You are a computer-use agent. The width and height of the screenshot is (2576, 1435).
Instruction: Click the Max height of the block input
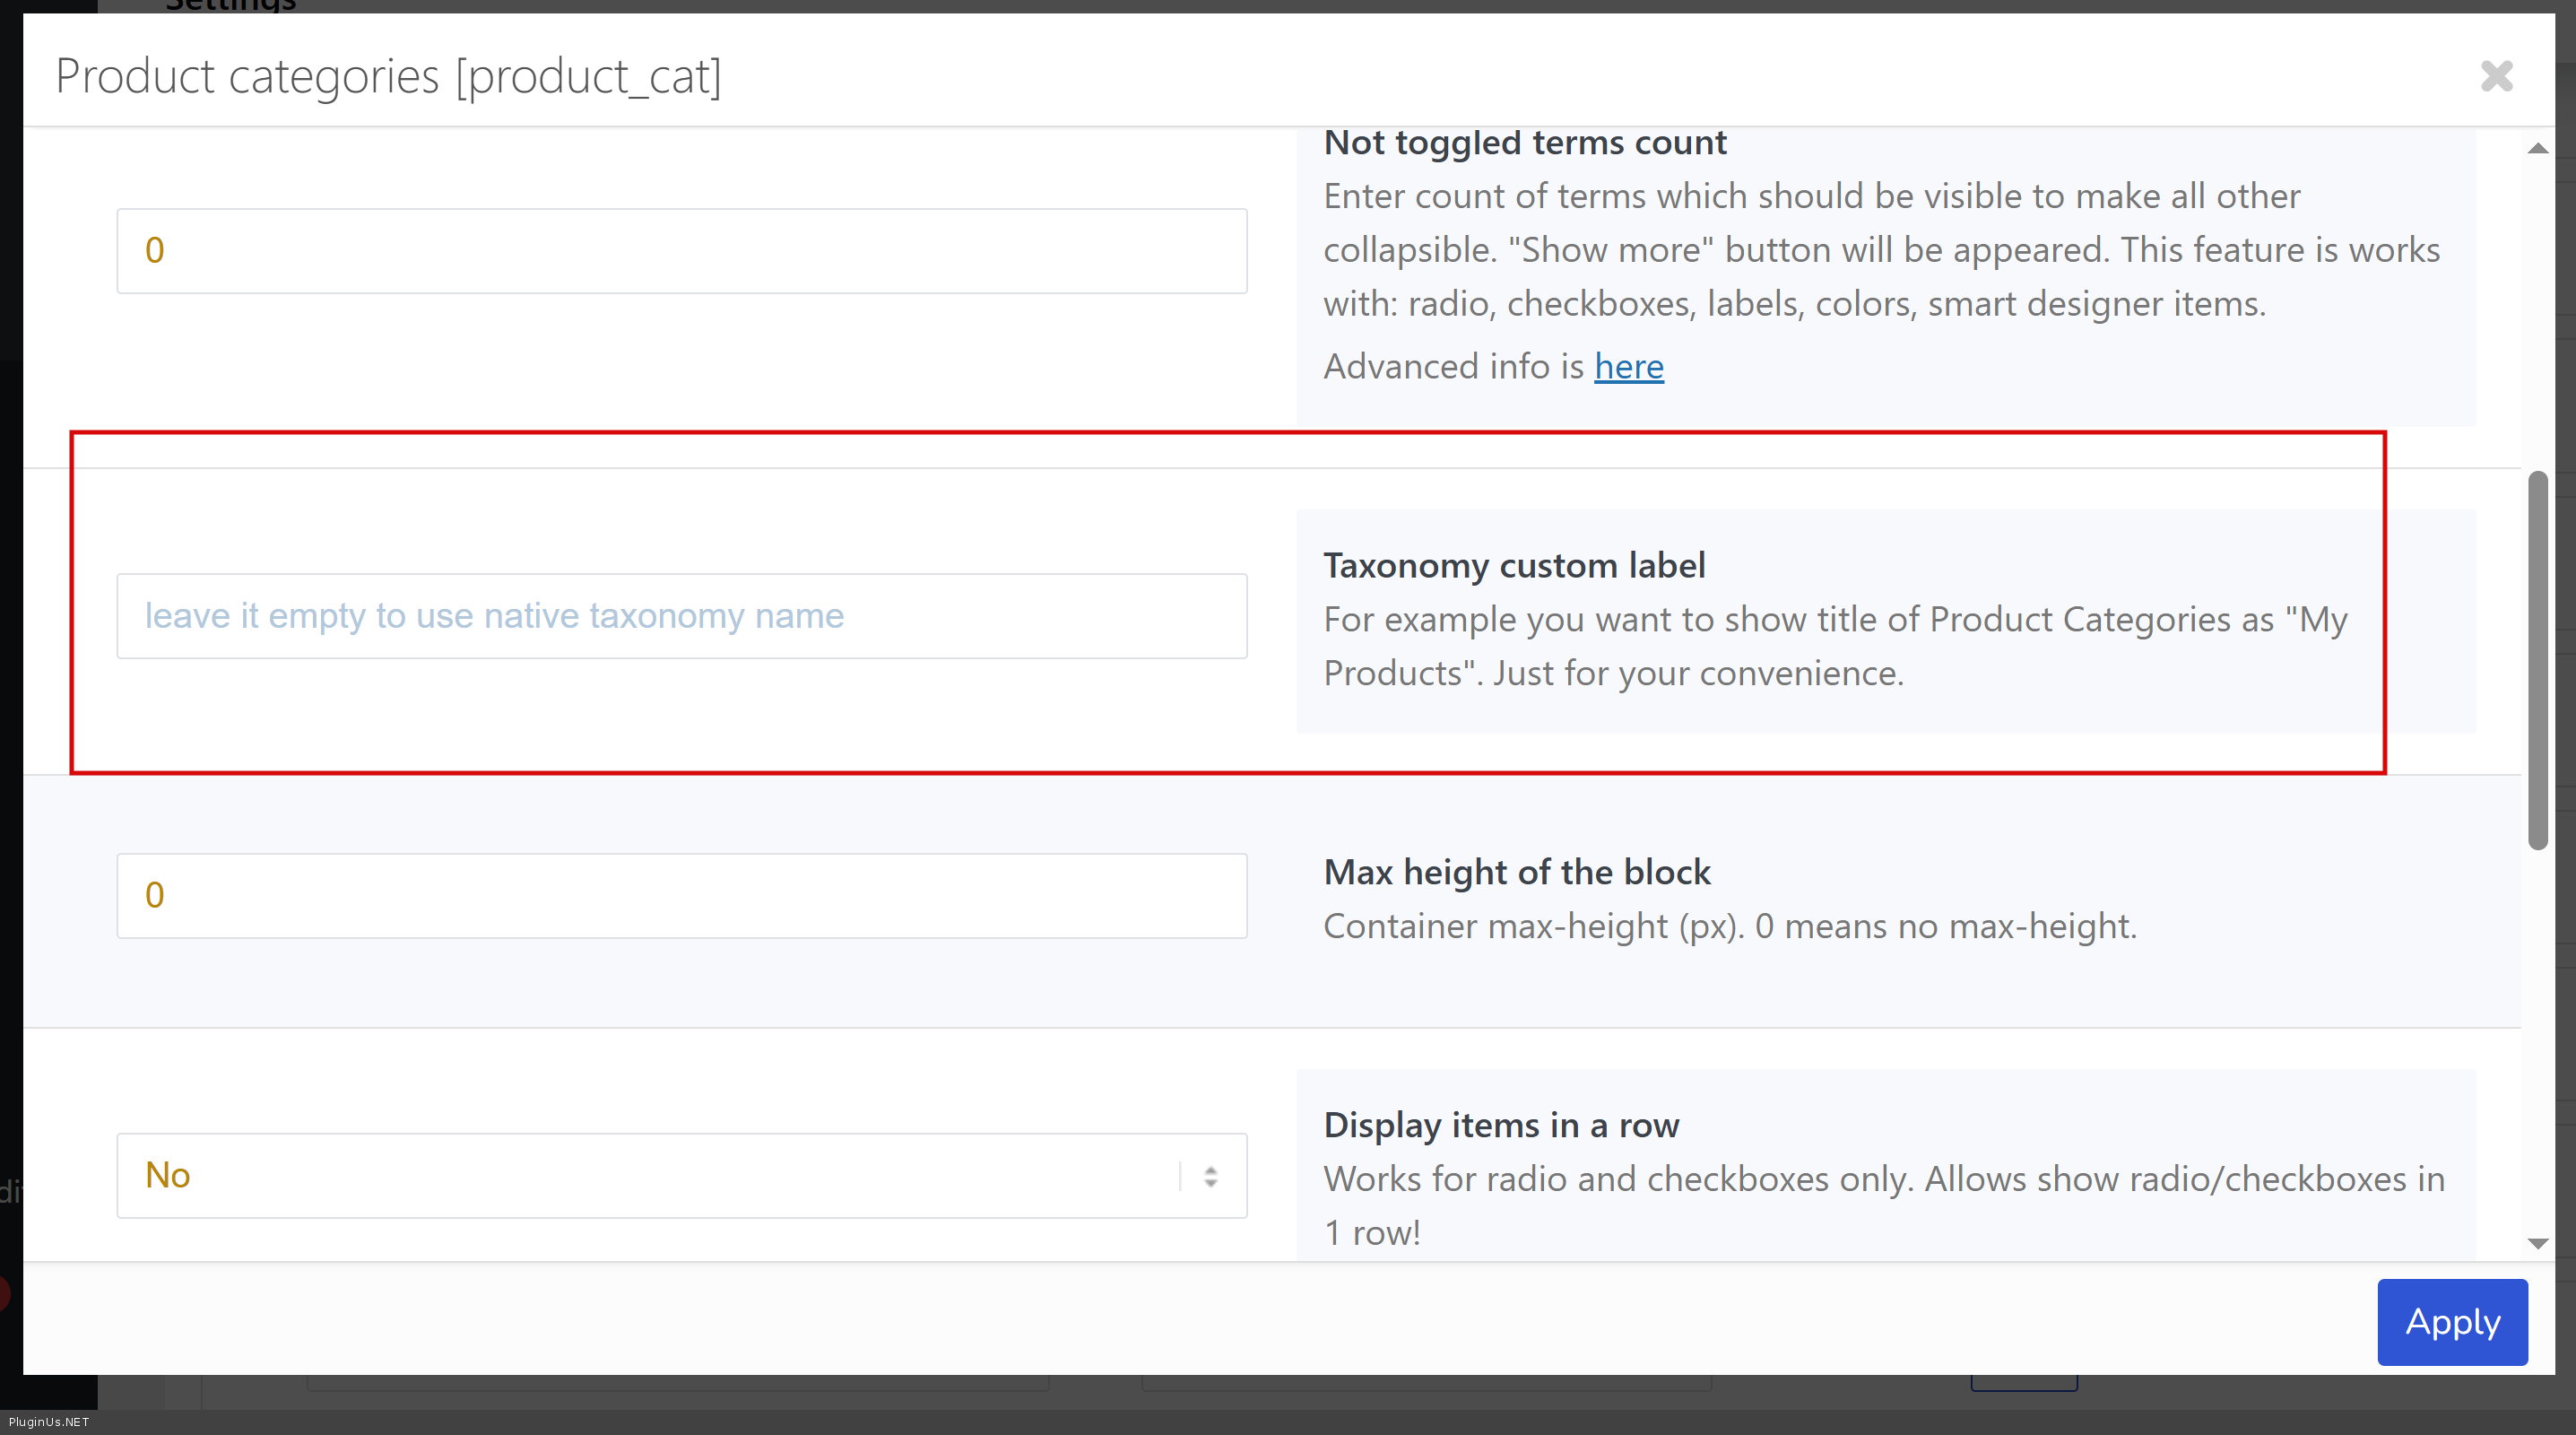(681, 895)
